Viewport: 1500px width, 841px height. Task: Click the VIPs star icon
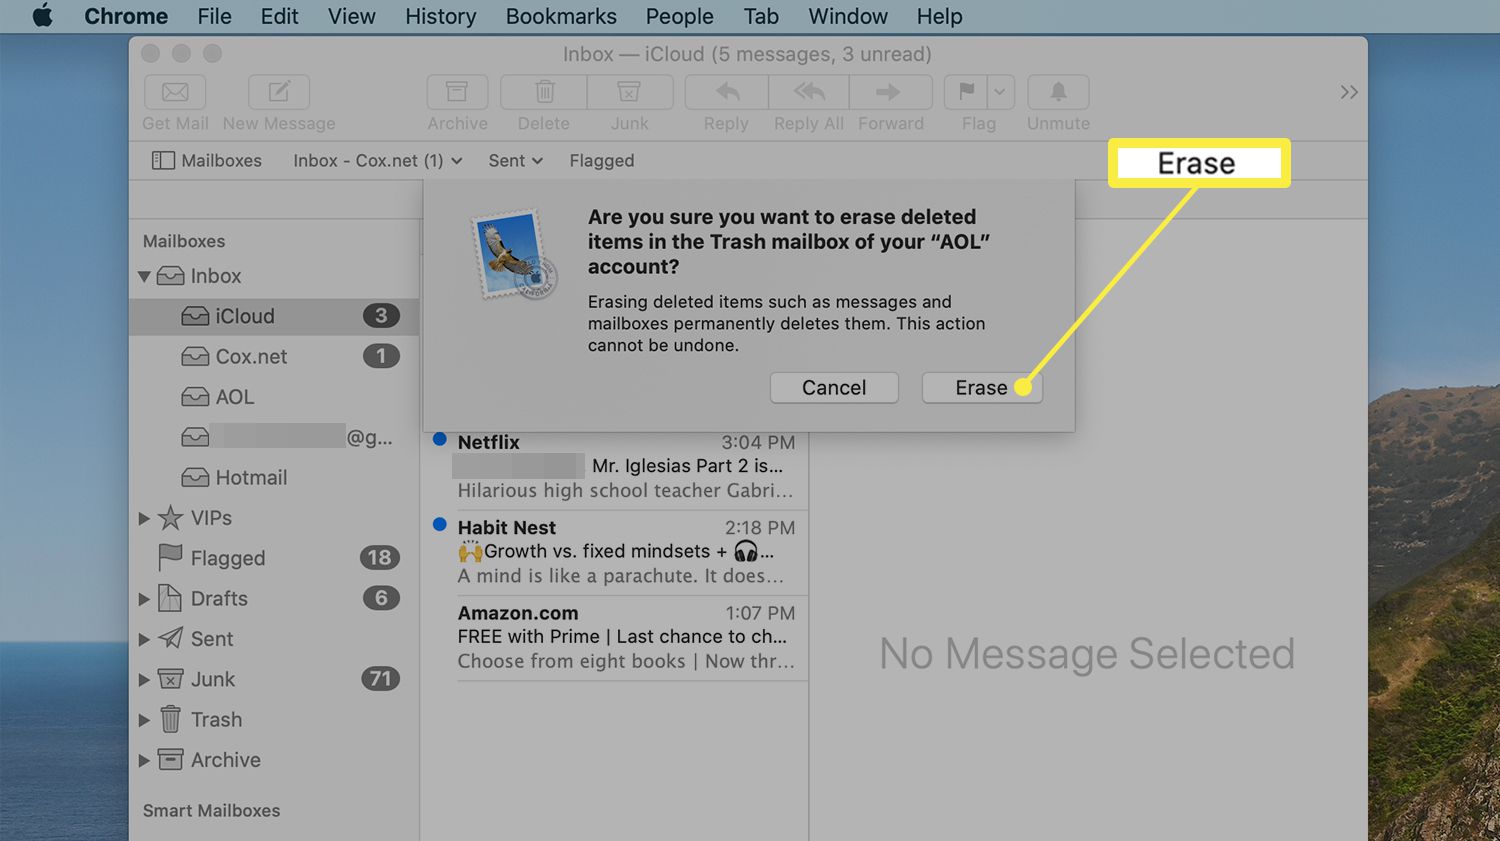click(x=171, y=517)
